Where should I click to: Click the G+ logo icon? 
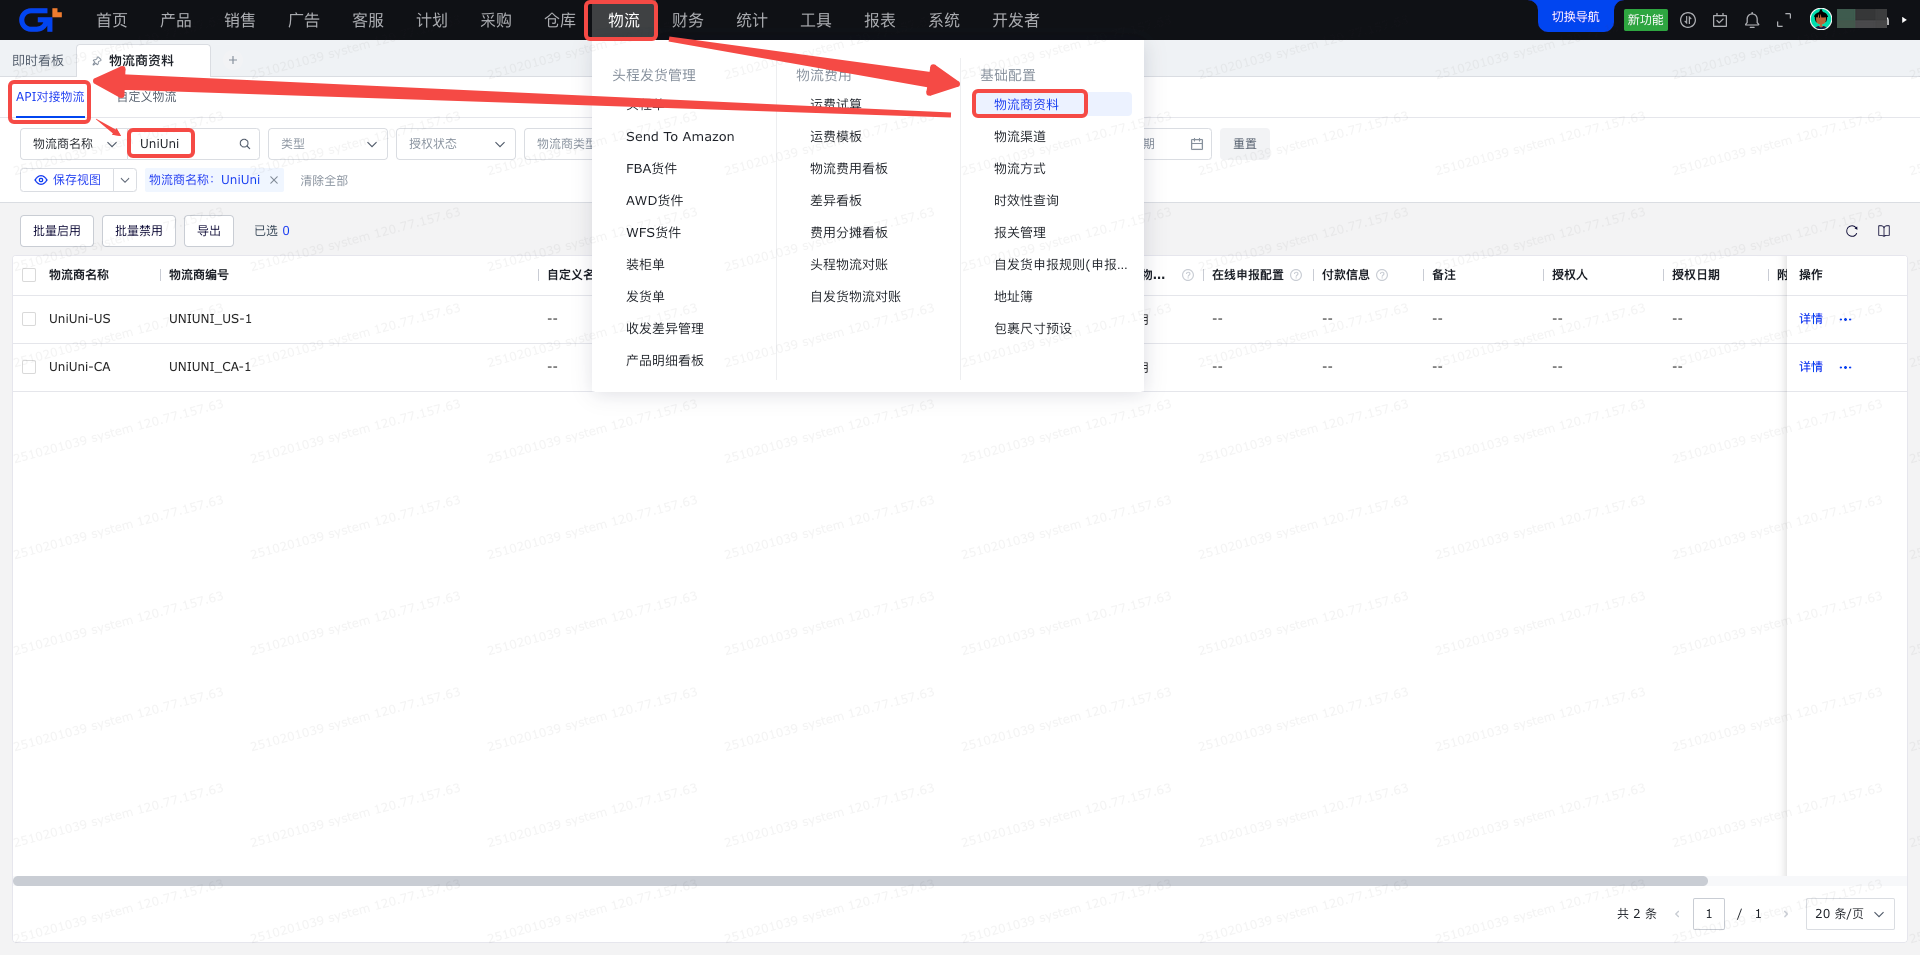(40, 19)
